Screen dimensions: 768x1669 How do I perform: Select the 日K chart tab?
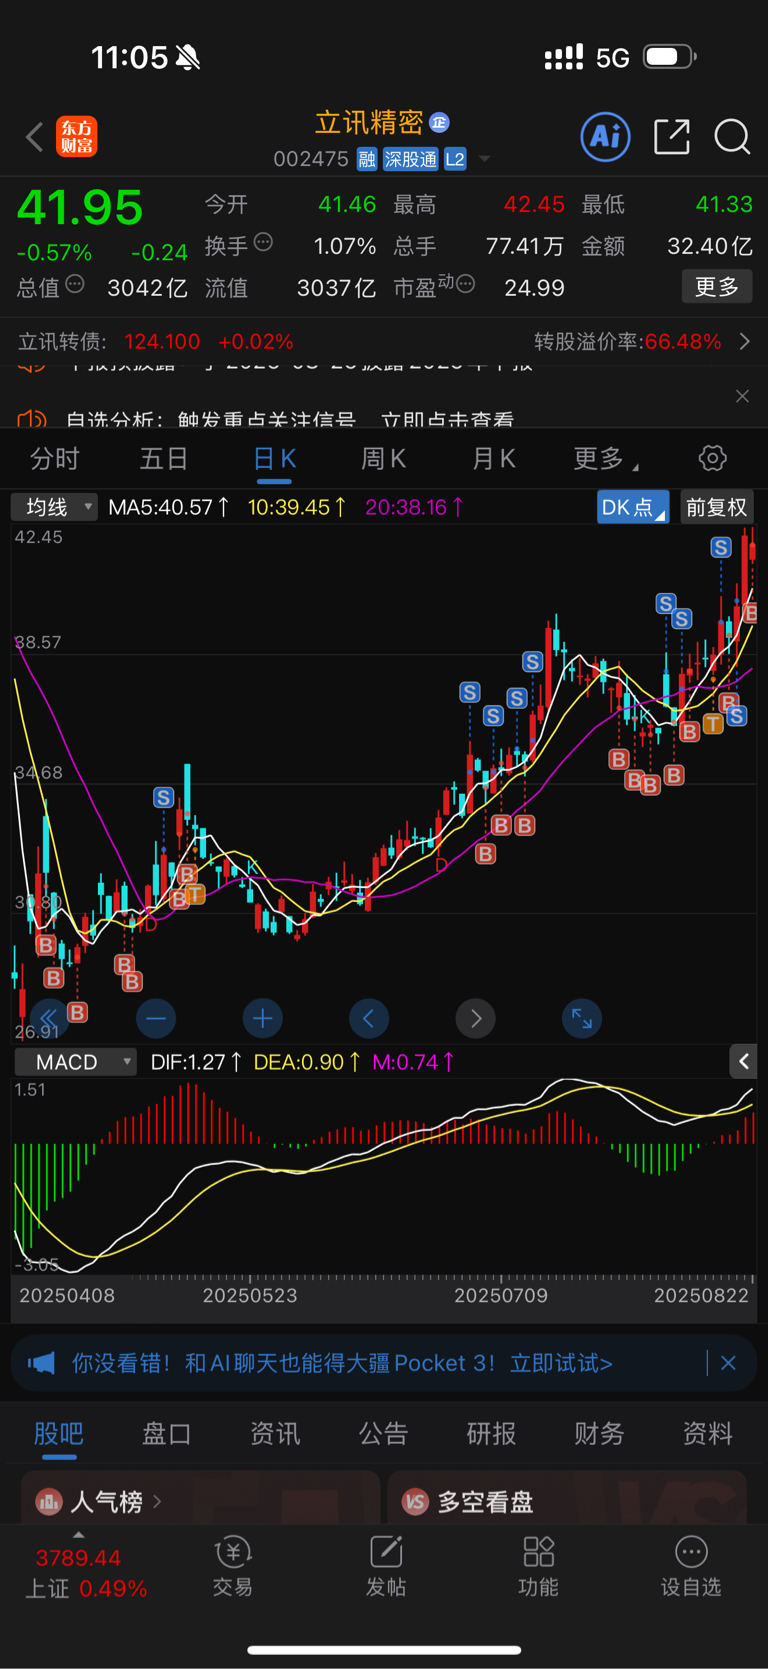[x=274, y=459]
